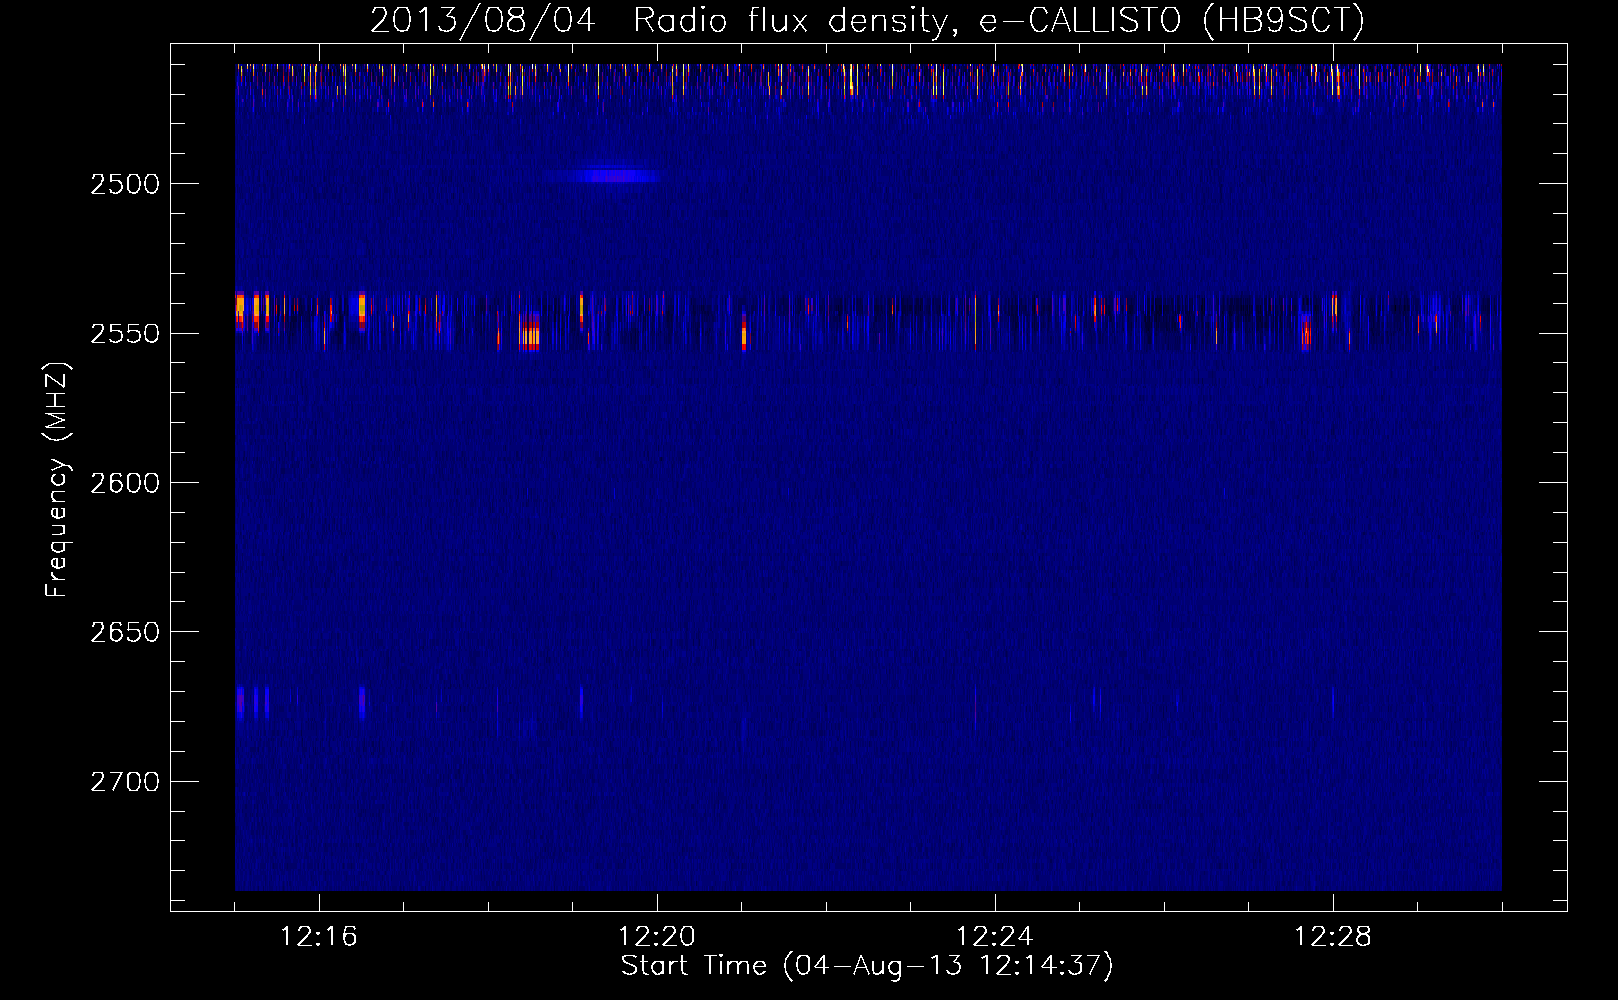Screen dimensions: 1618x1000
Task: Select the 2500 frequency tick label
Action: [x=125, y=184]
